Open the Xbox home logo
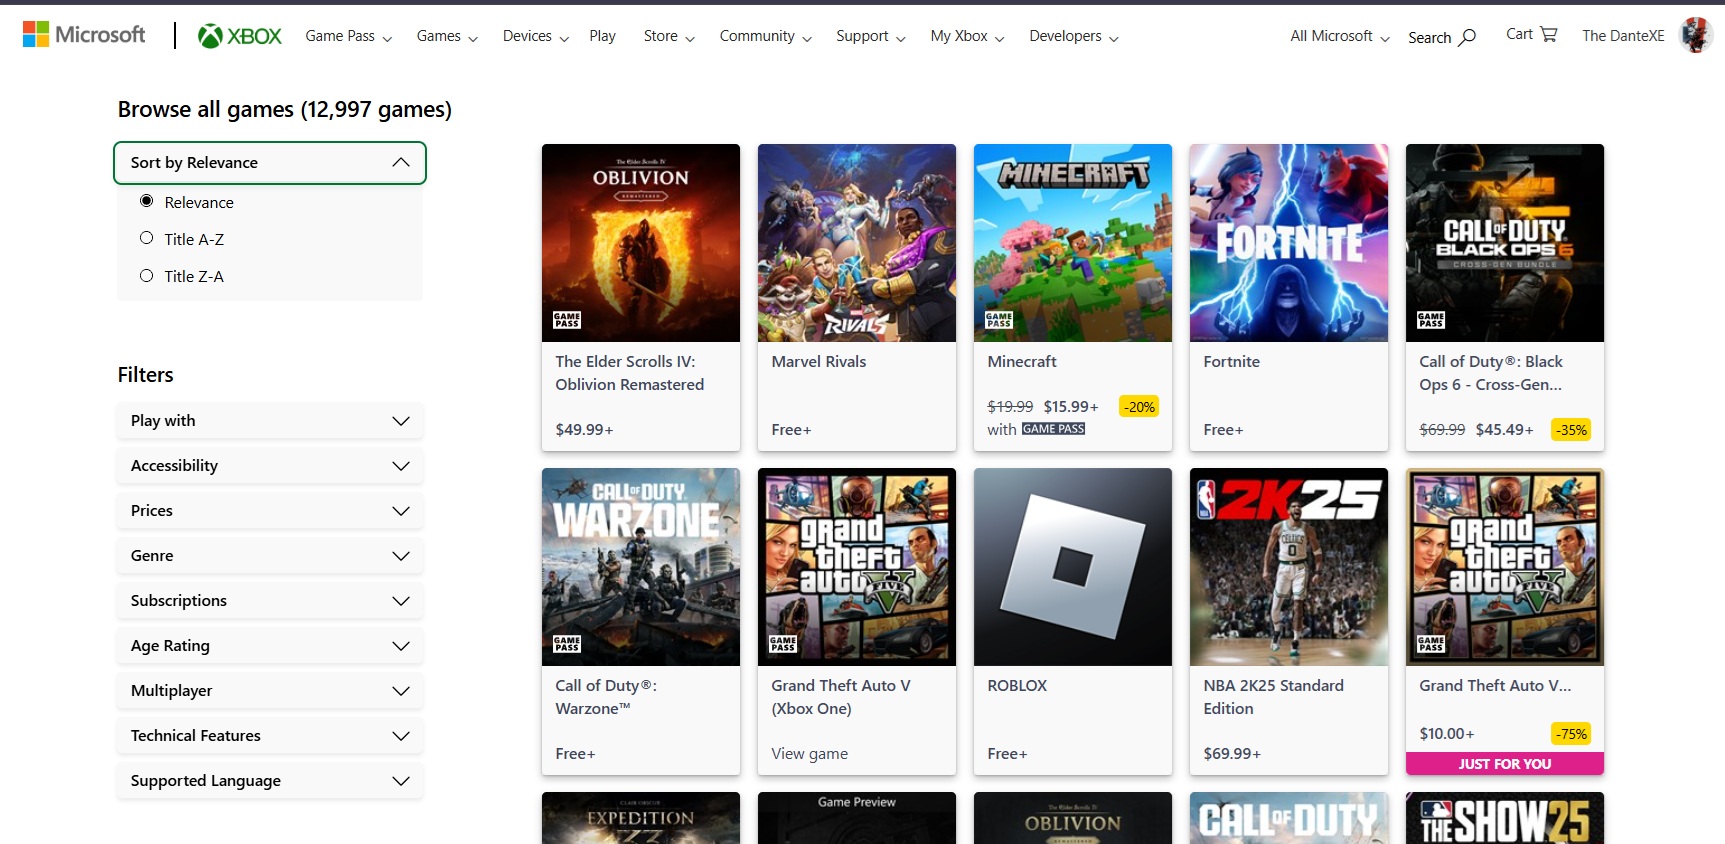The width and height of the screenshot is (1725, 844). [240, 36]
